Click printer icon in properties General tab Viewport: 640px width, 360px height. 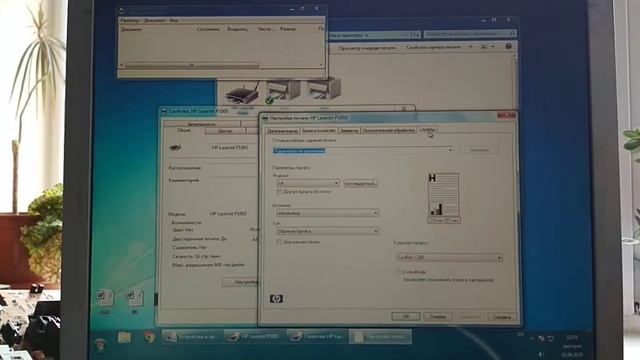click(176, 147)
